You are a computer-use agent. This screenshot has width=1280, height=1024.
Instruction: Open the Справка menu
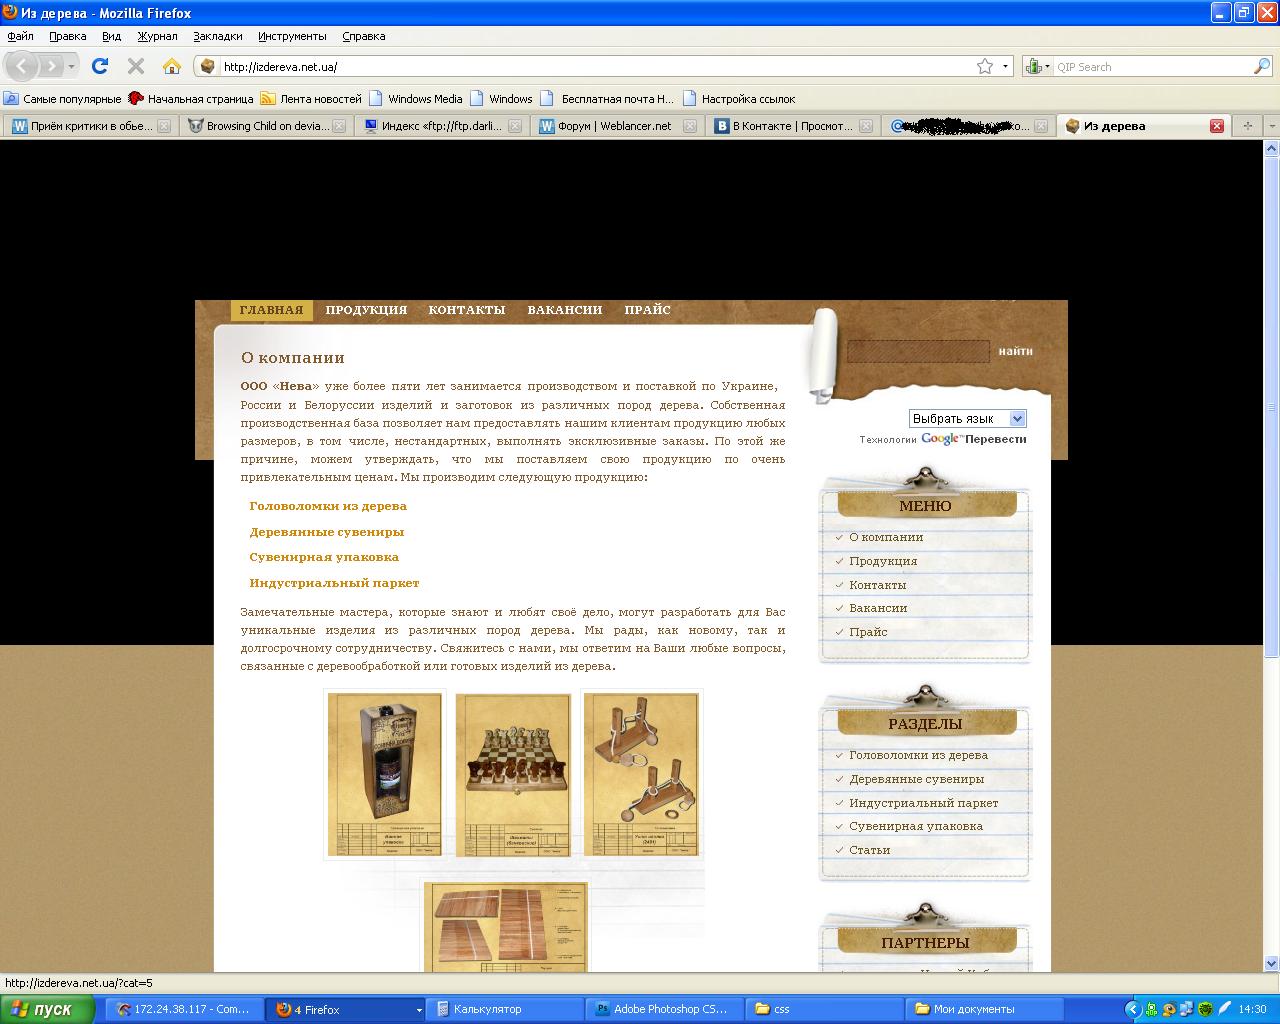[x=364, y=36]
